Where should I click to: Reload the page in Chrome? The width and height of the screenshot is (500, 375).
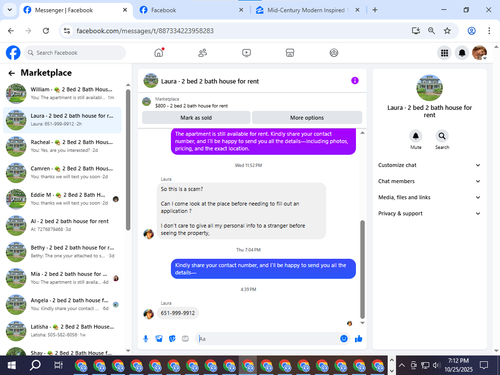pos(46,31)
